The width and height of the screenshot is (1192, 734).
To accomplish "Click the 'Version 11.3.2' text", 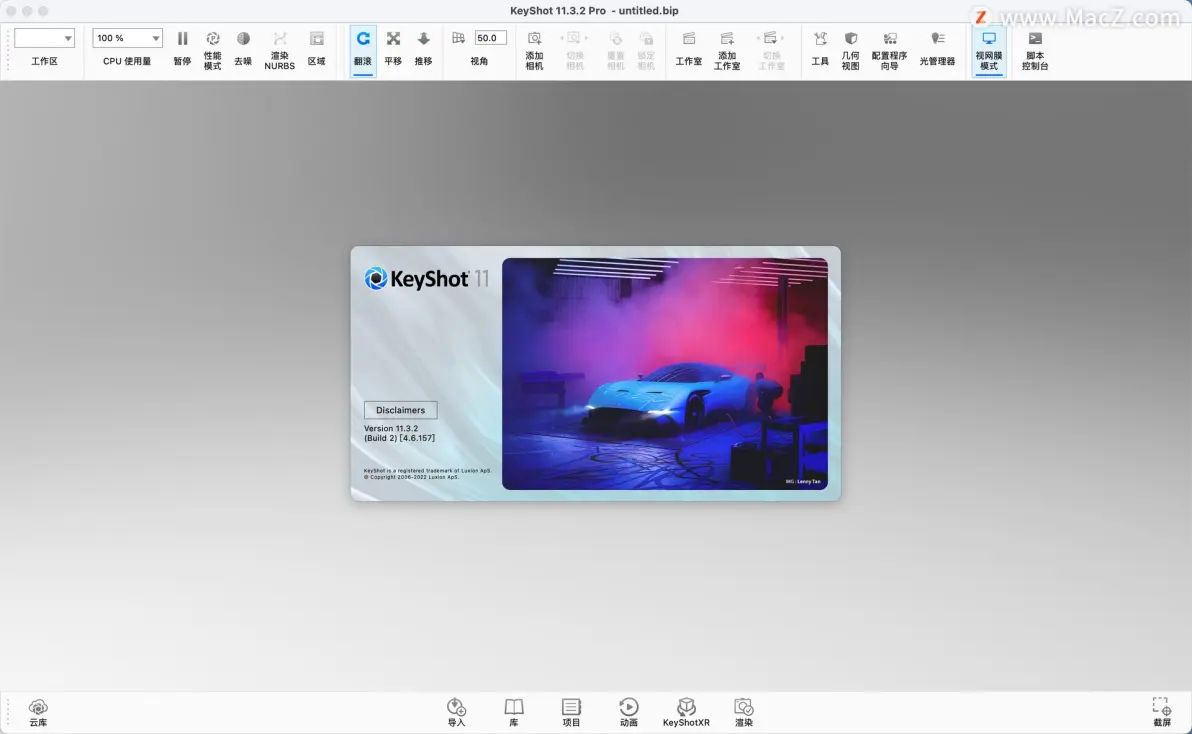I will point(391,429).
